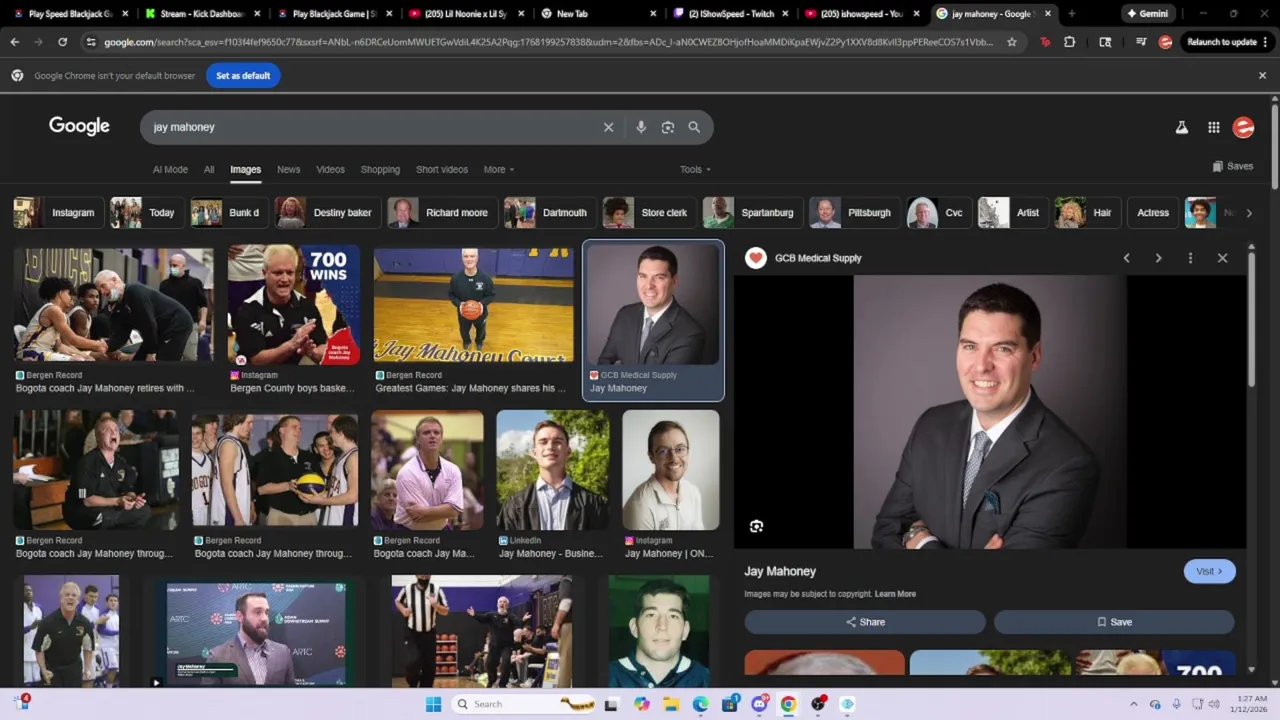This screenshot has height=720, width=1280.
Task: Open the Saves collection link
Action: pyautogui.click(x=1232, y=166)
